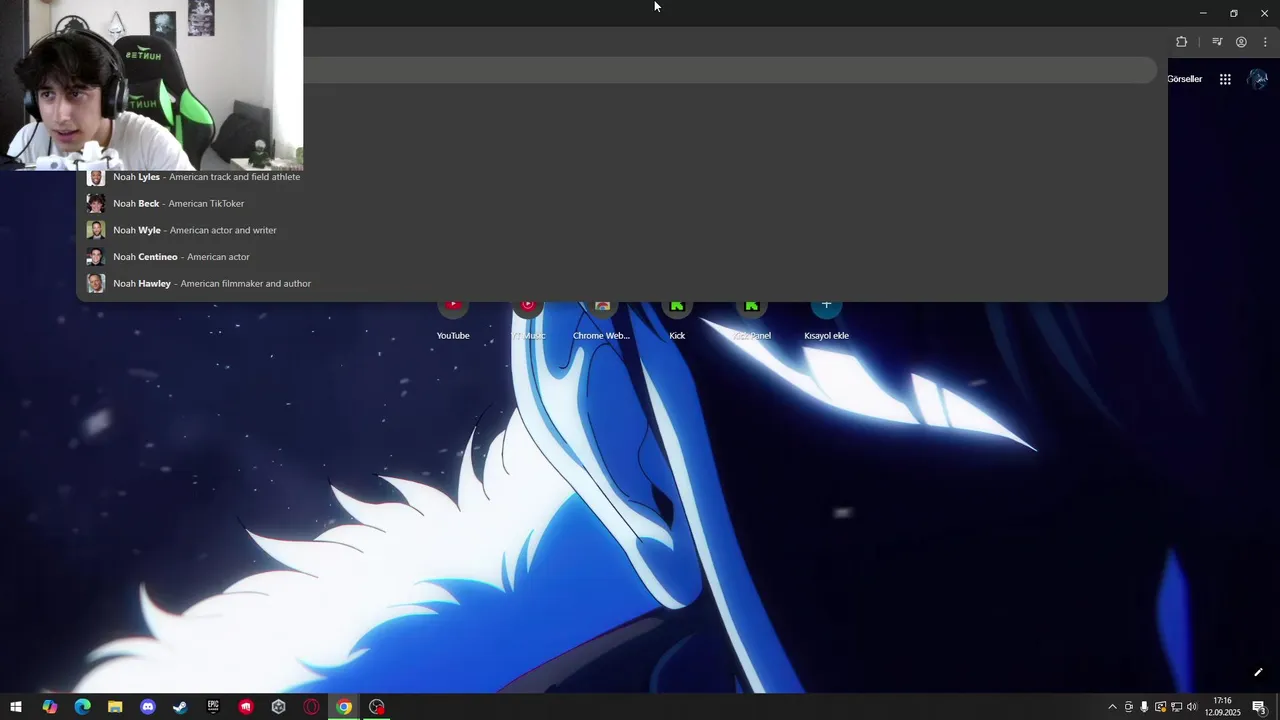The width and height of the screenshot is (1280, 720).
Task: Open the Chrome profile icon
Action: click(1241, 42)
